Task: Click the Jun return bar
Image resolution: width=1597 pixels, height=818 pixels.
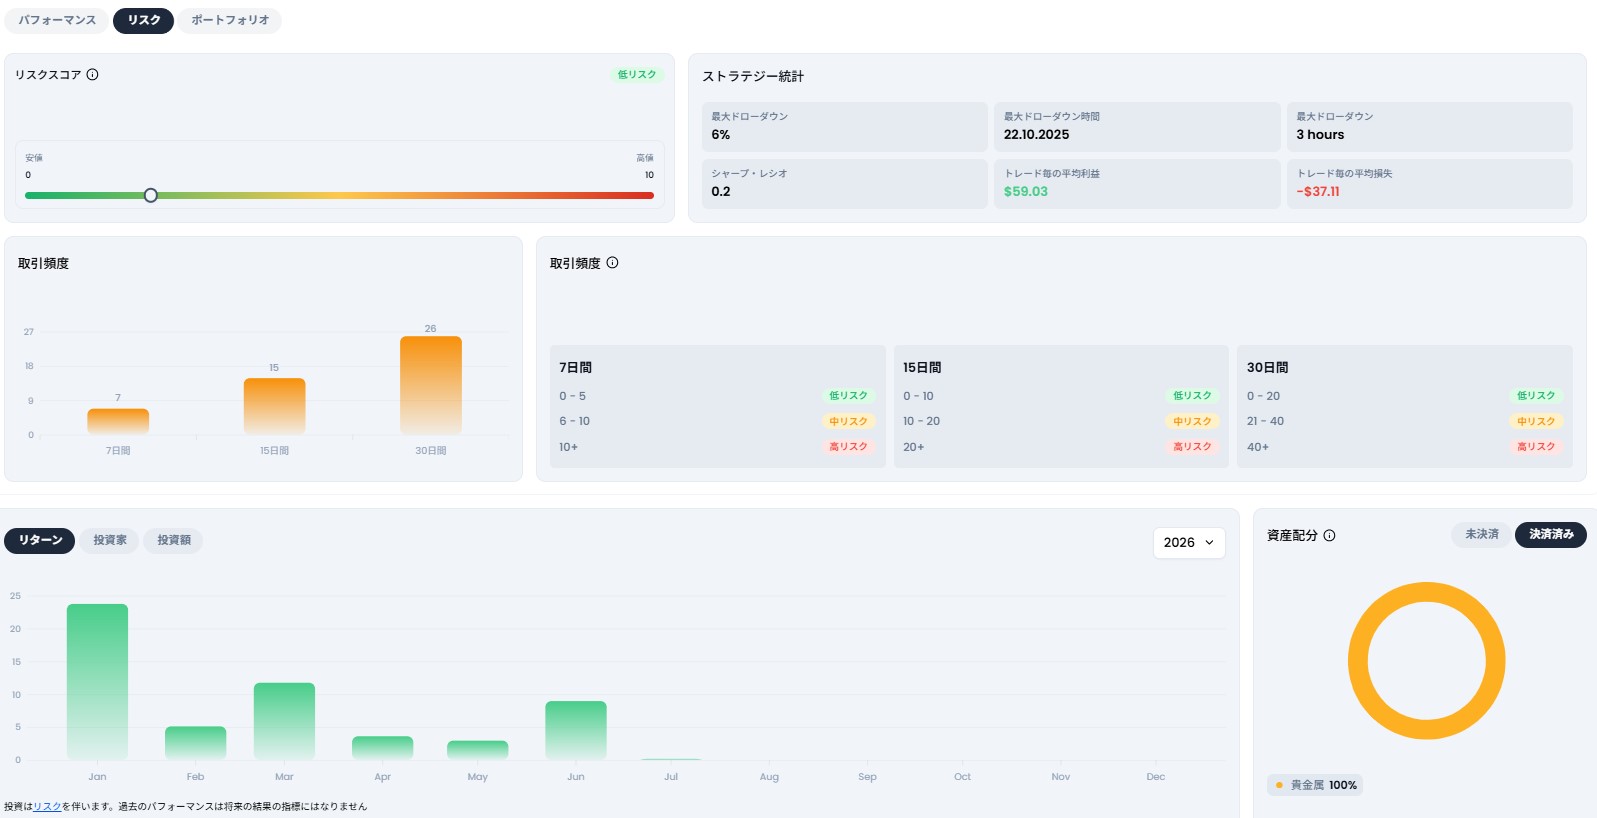Action: [576, 730]
